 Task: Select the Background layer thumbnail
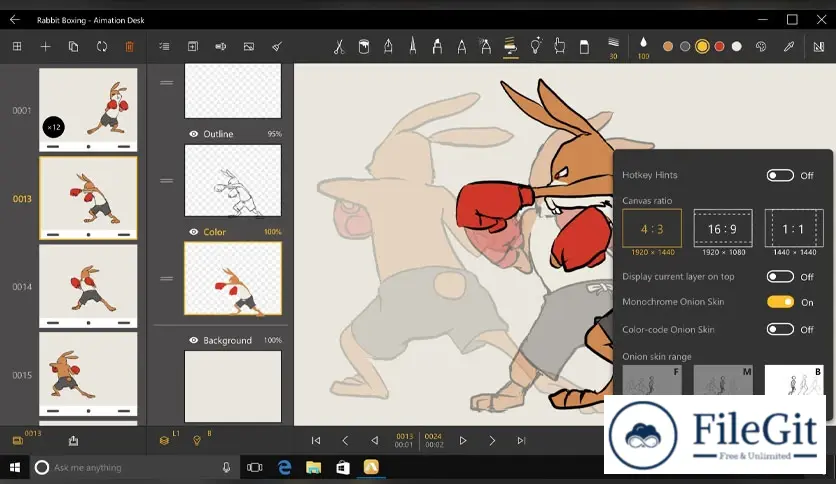232,386
